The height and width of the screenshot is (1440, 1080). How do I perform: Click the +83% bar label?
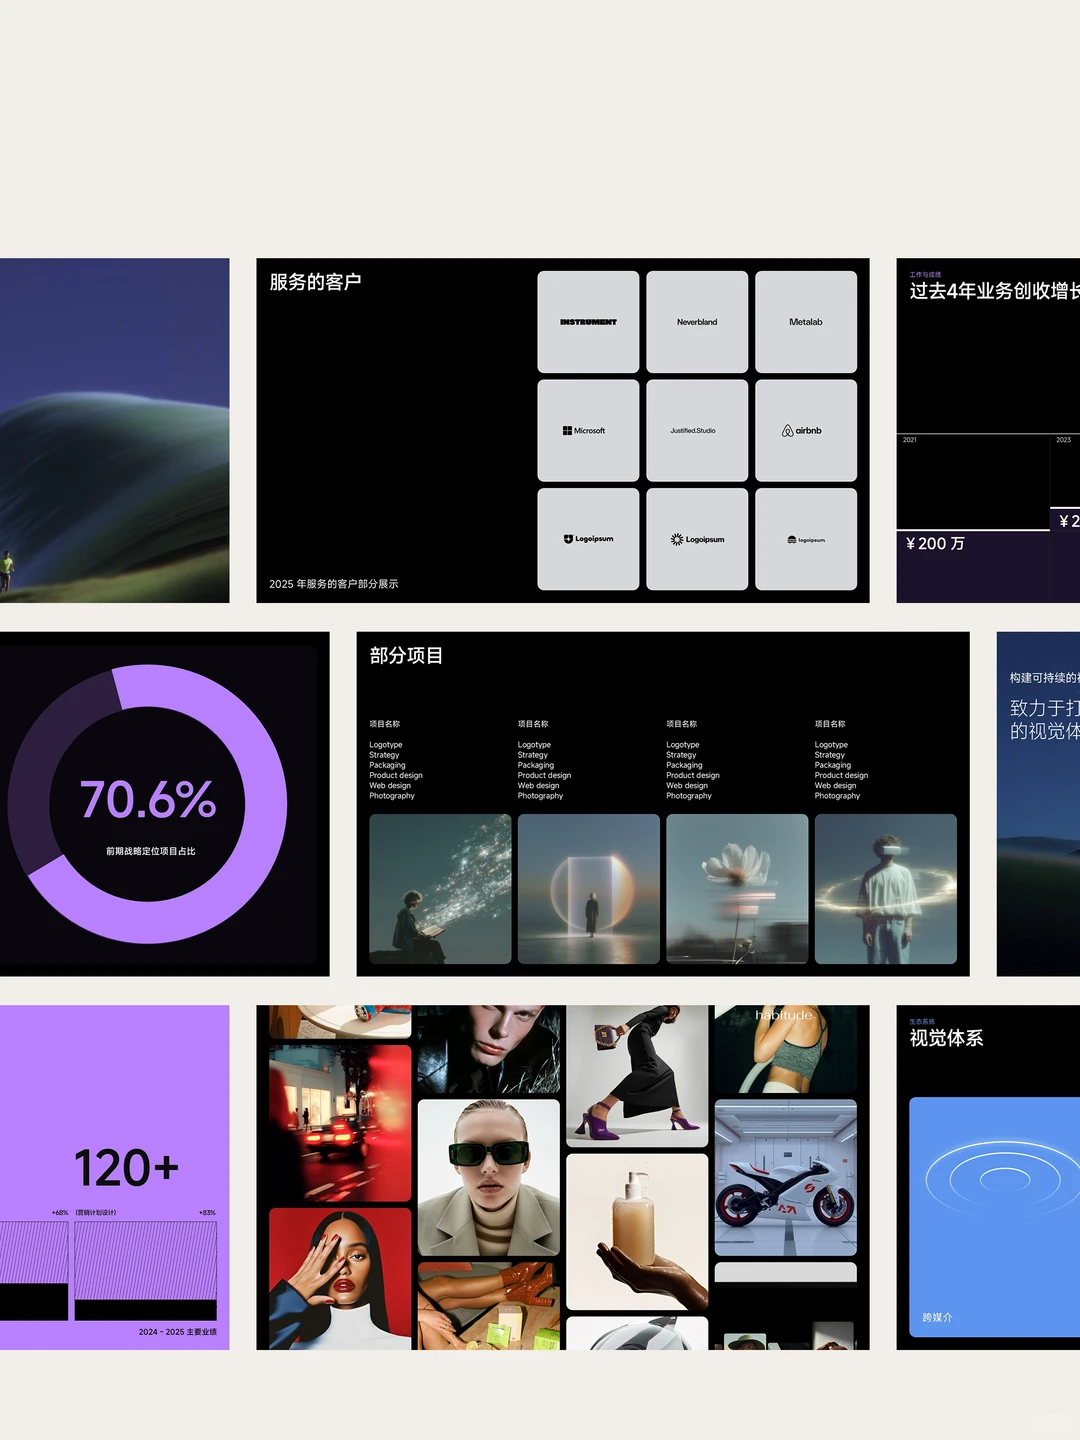tap(207, 1213)
